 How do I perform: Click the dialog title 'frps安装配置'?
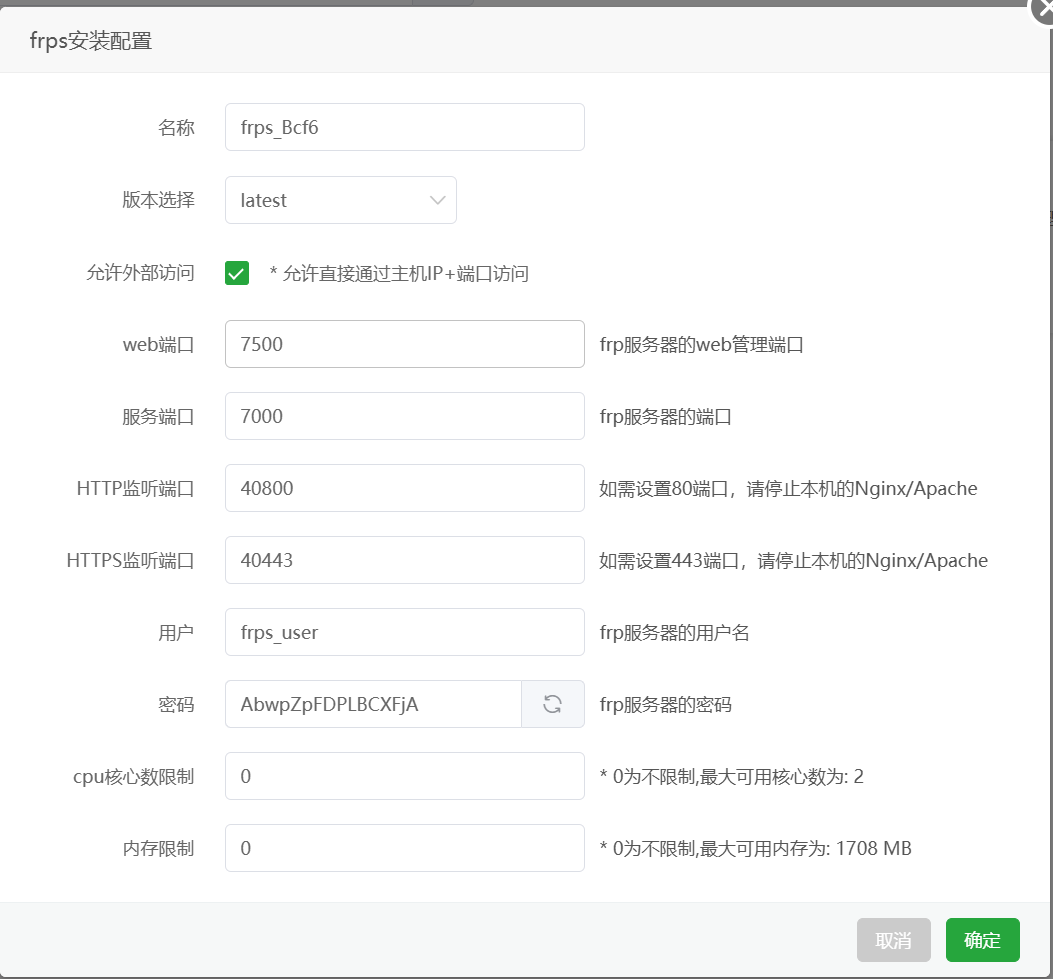tap(91, 41)
